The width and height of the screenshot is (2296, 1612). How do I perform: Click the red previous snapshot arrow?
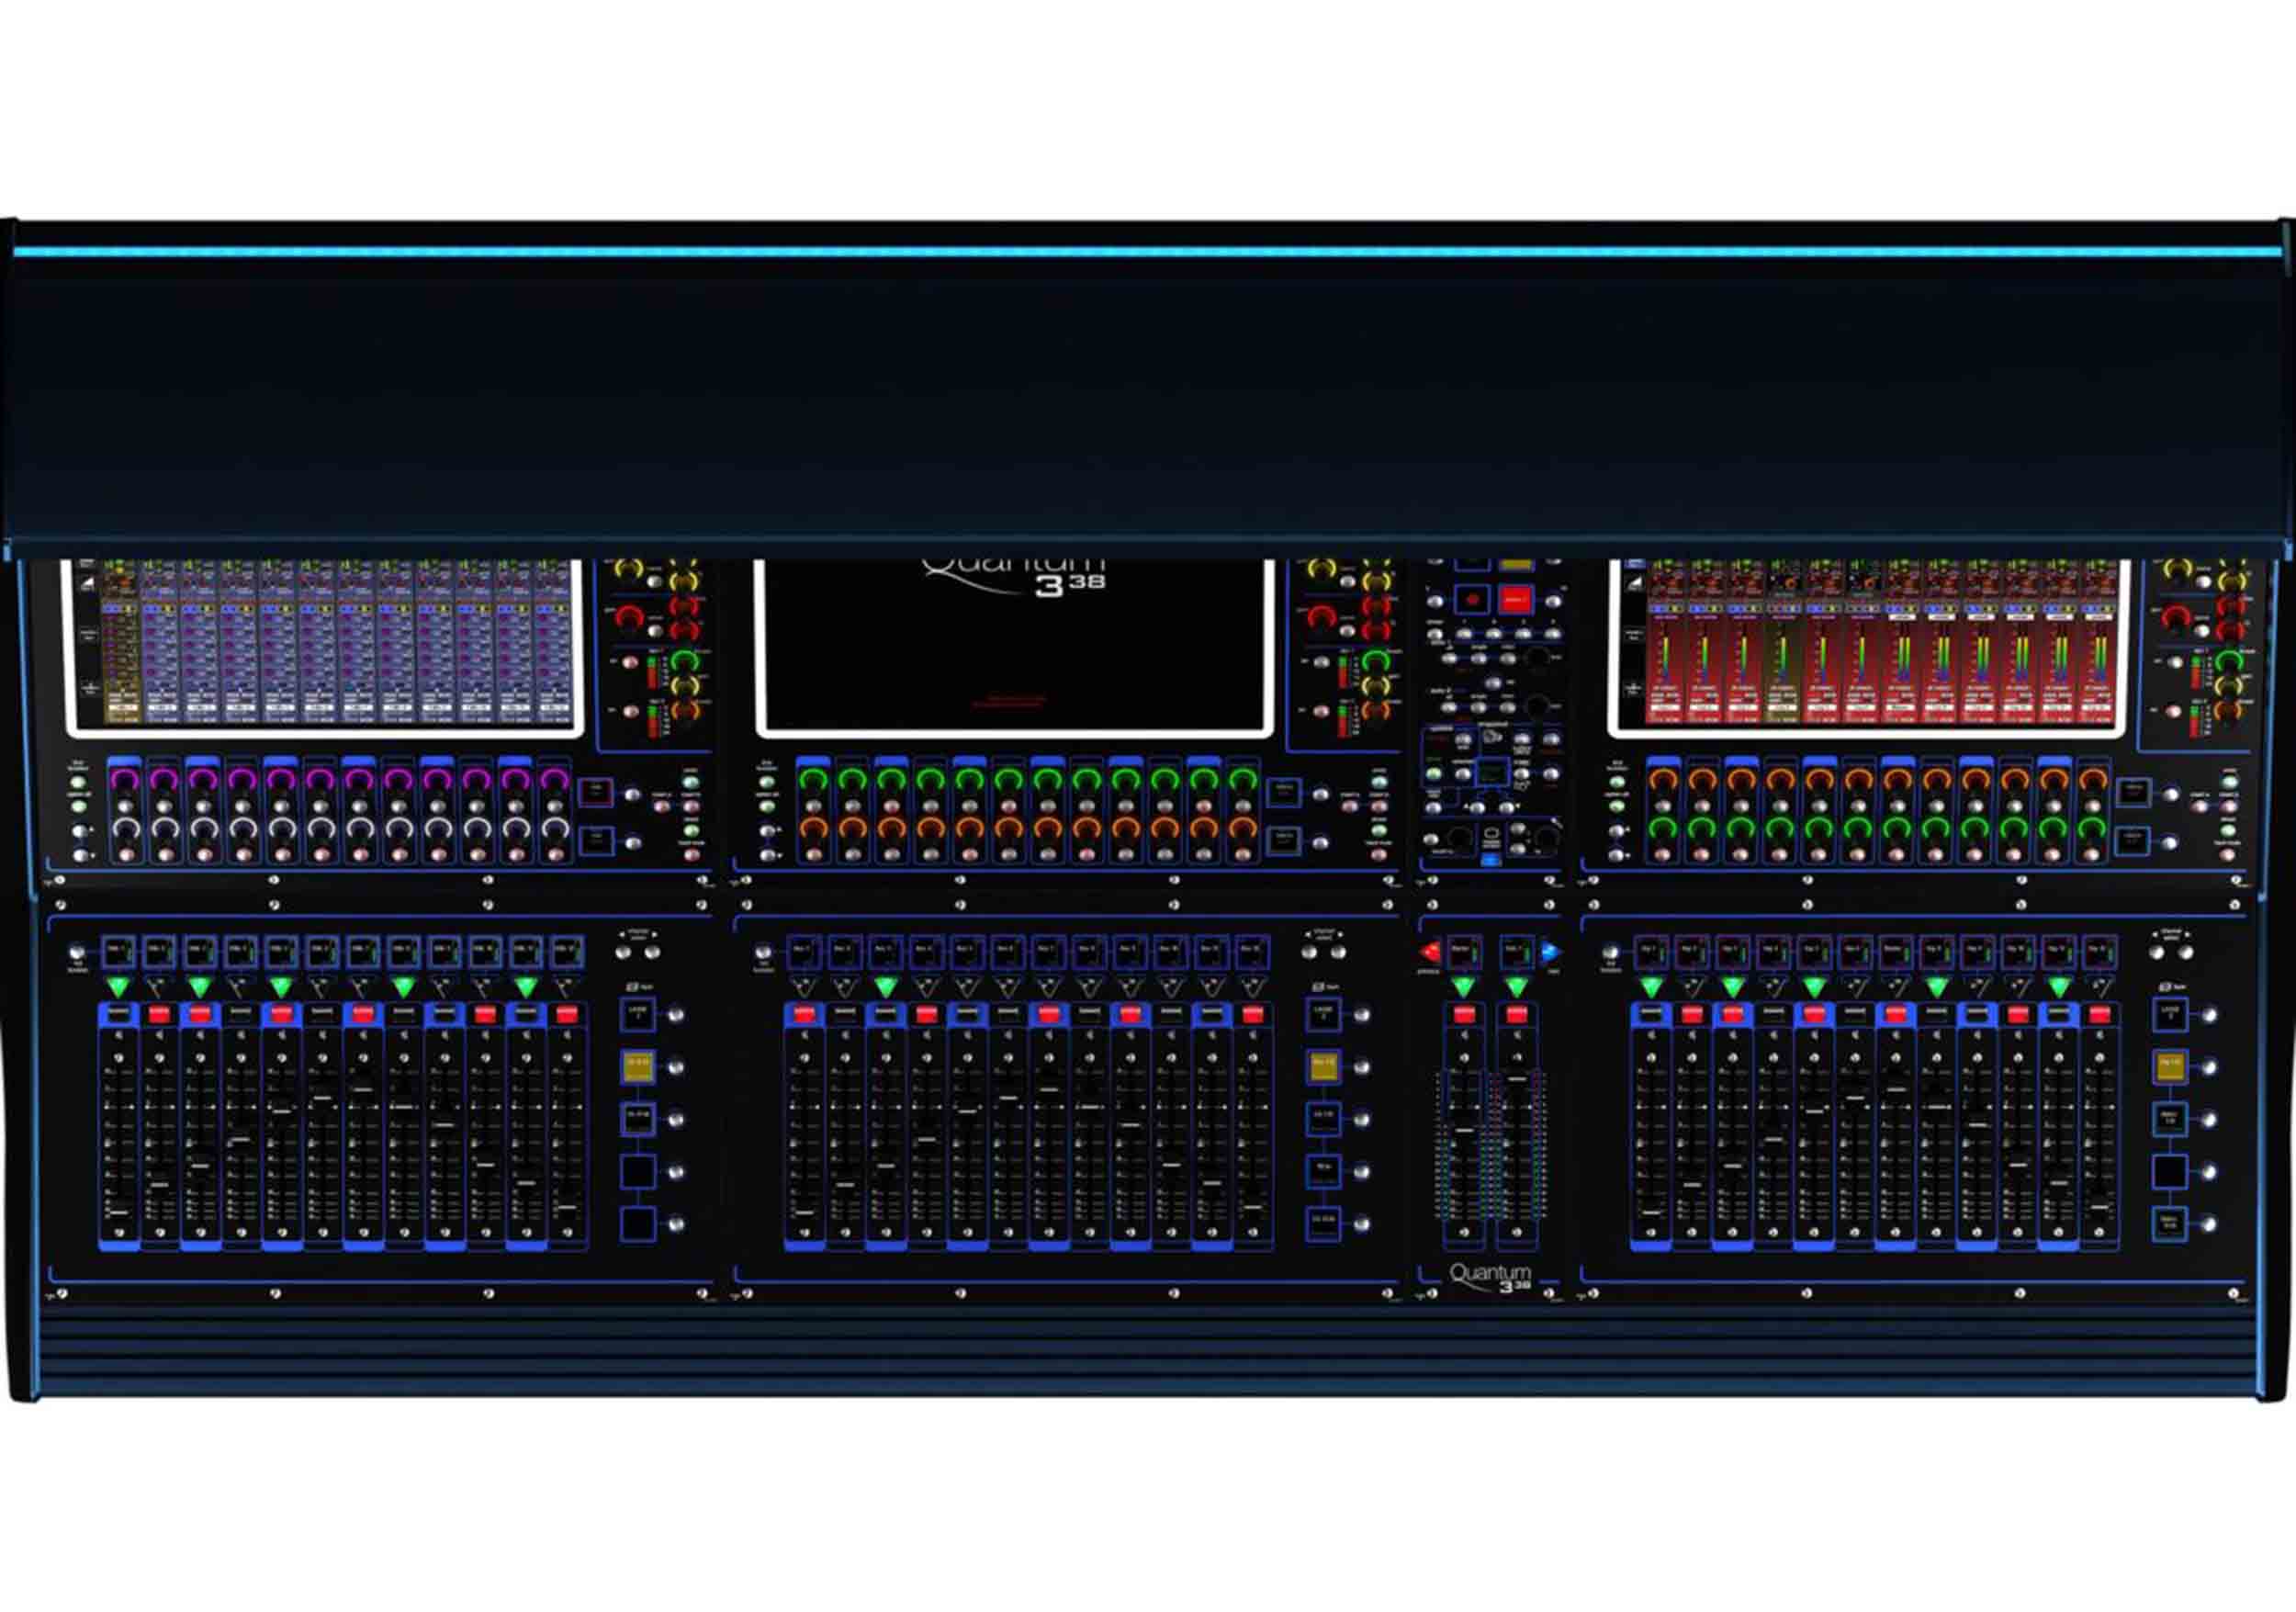tap(1431, 952)
